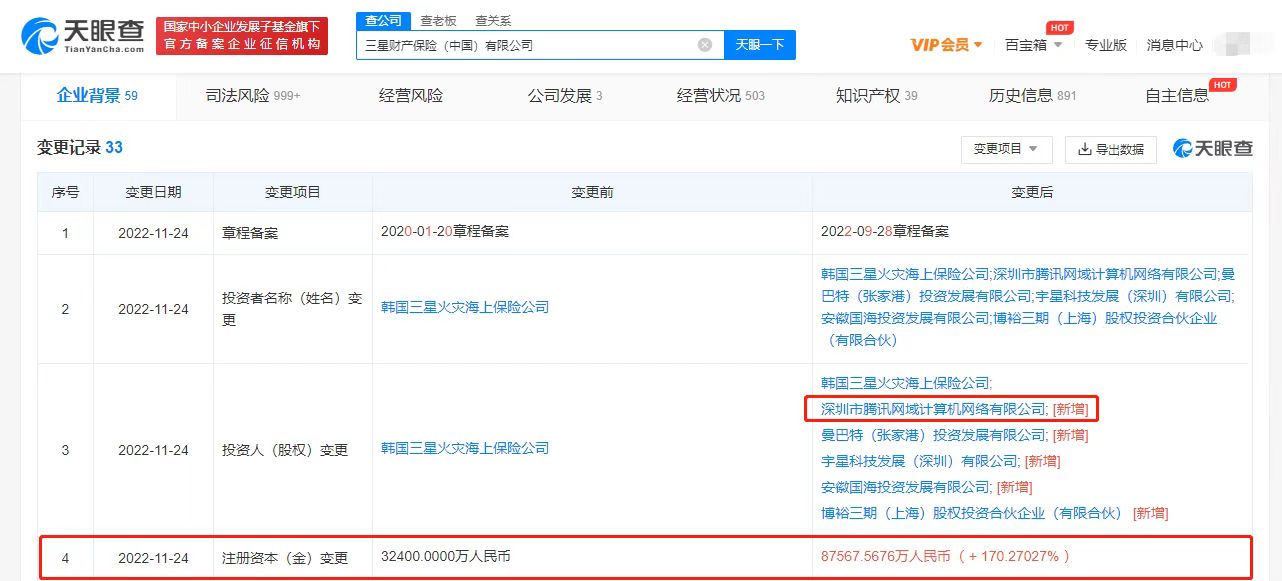The image size is (1282, 581).
Task: Click the red 国家中小企业发展子基金 badge
Action: tap(242, 35)
